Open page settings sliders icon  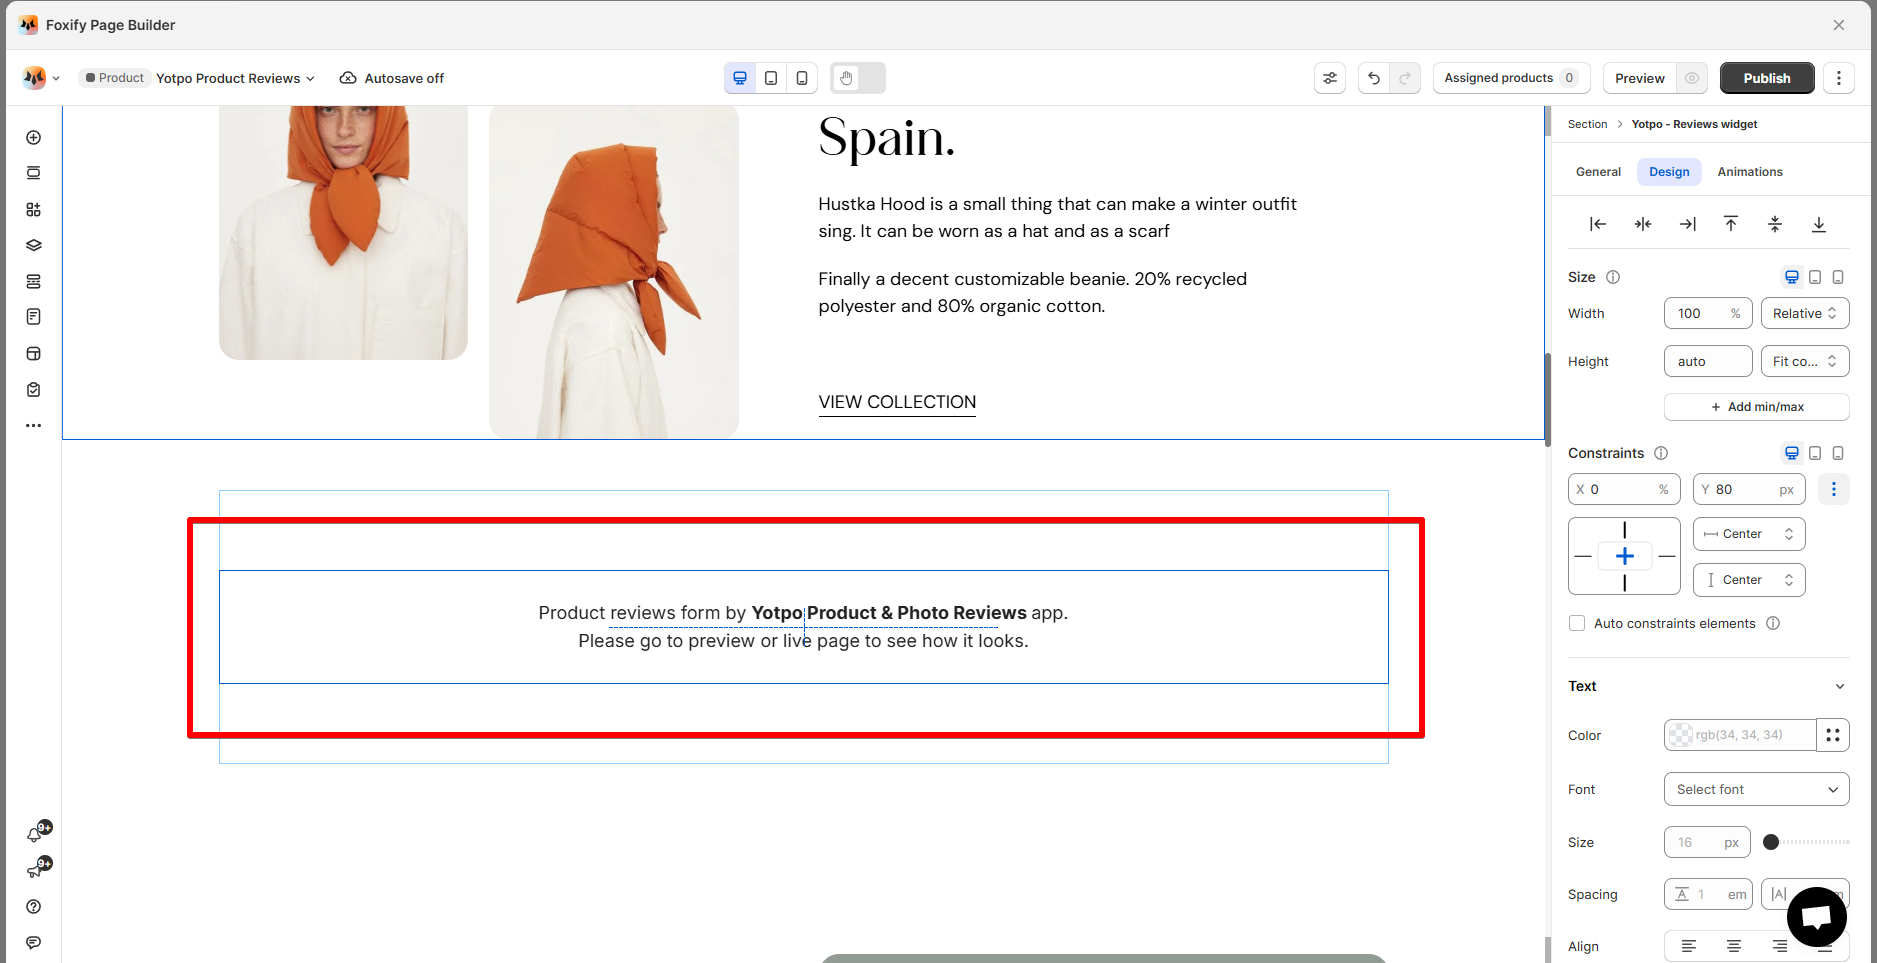[x=1330, y=78]
